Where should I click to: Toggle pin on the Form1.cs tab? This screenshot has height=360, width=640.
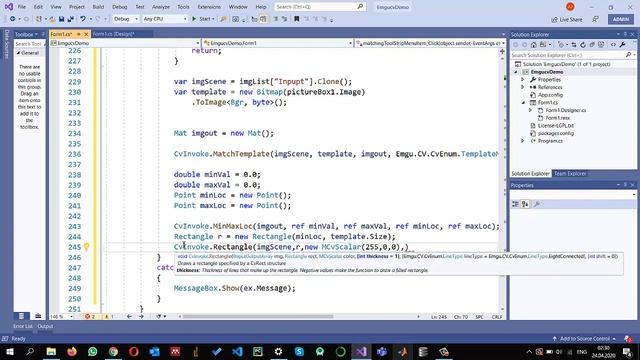coord(79,34)
